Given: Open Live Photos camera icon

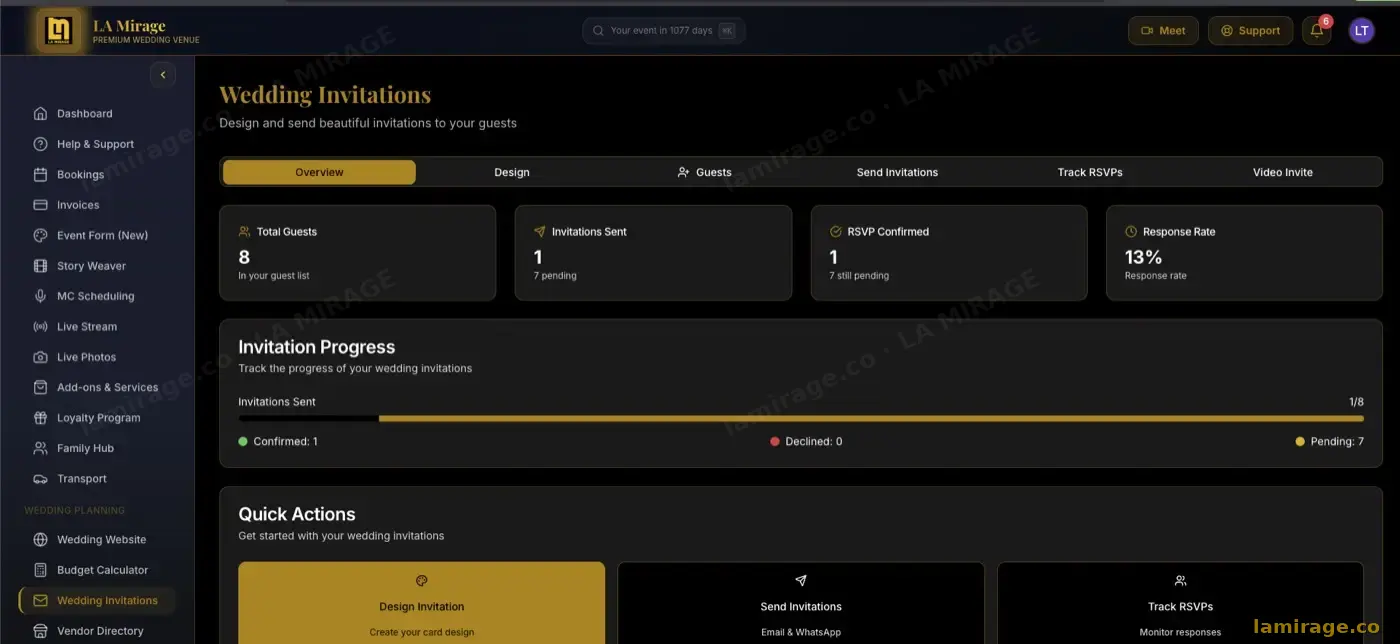Looking at the screenshot, I should 40,357.
